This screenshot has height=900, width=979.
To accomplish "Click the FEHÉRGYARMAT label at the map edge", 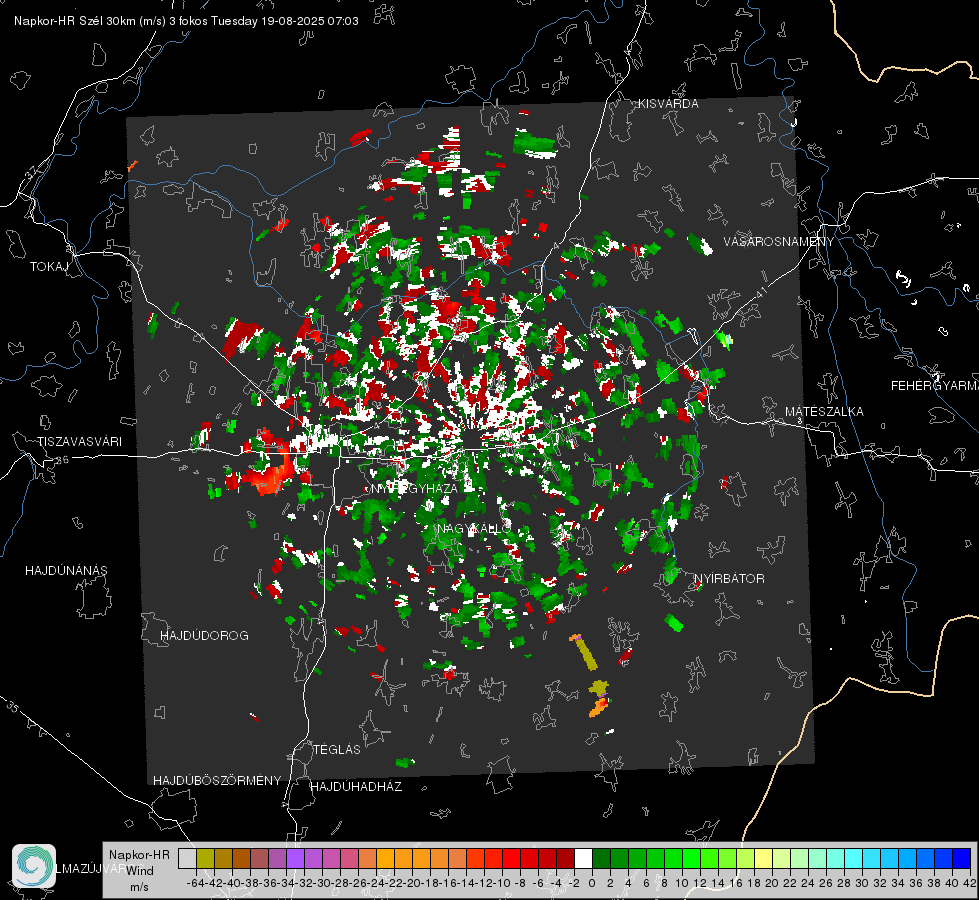I will pyautogui.click(x=934, y=386).
